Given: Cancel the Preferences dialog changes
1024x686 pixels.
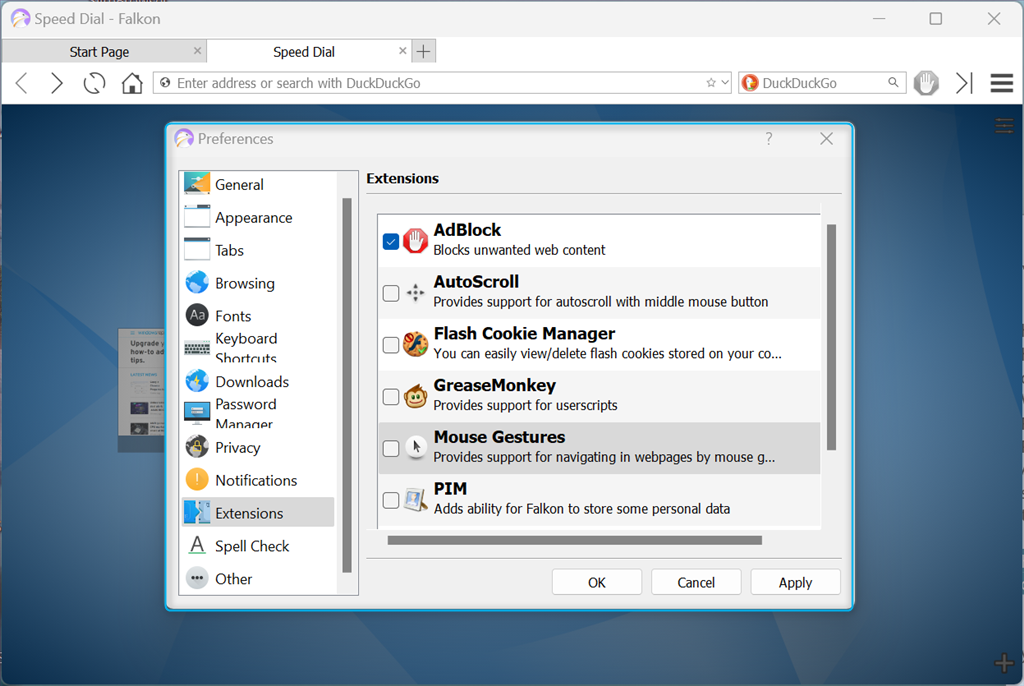Looking at the screenshot, I should 696,582.
